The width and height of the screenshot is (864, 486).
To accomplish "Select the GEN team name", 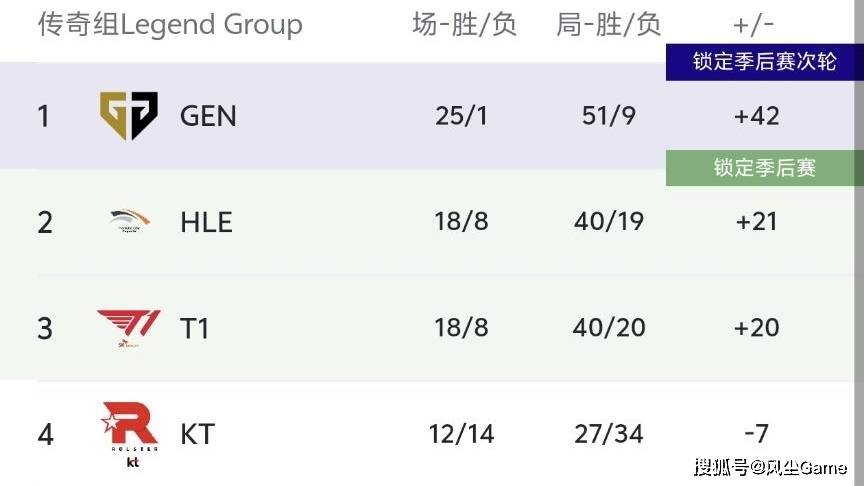I will point(208,116).
